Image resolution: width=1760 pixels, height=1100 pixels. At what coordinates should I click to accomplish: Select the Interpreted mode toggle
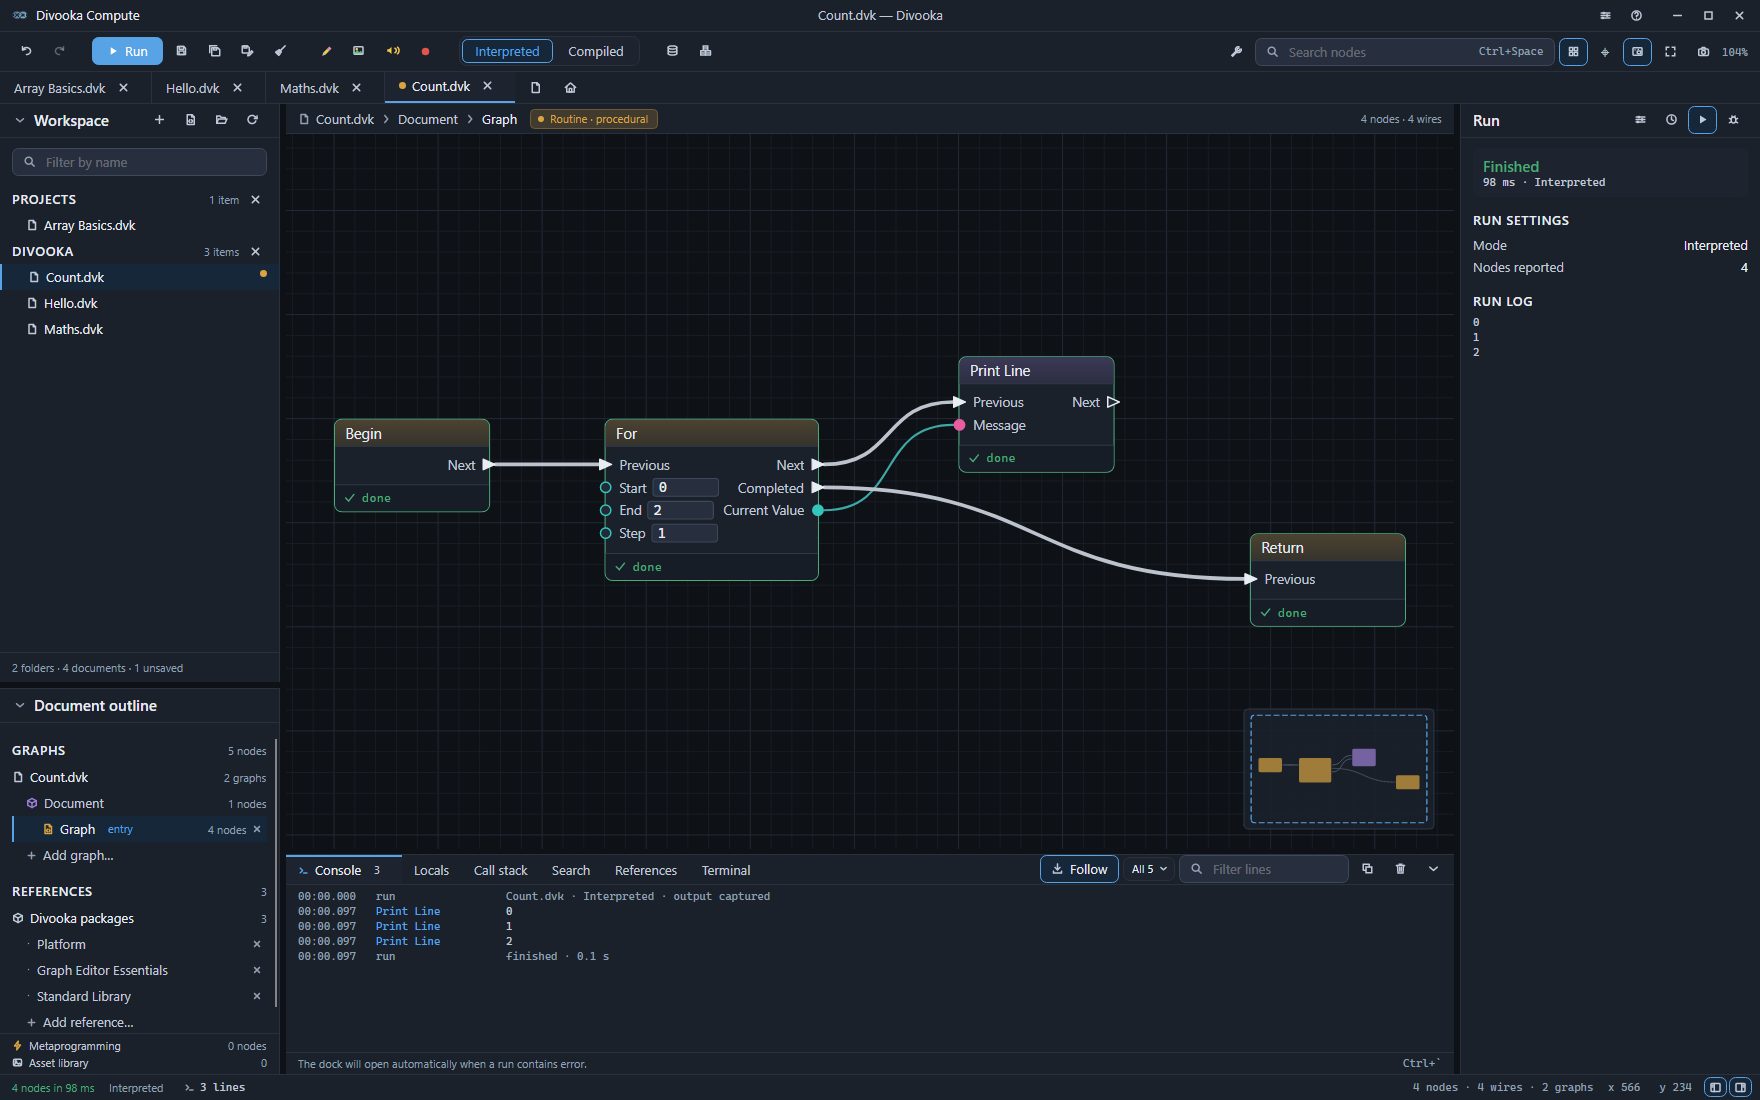pyautogui.click(x=507, y=51)
